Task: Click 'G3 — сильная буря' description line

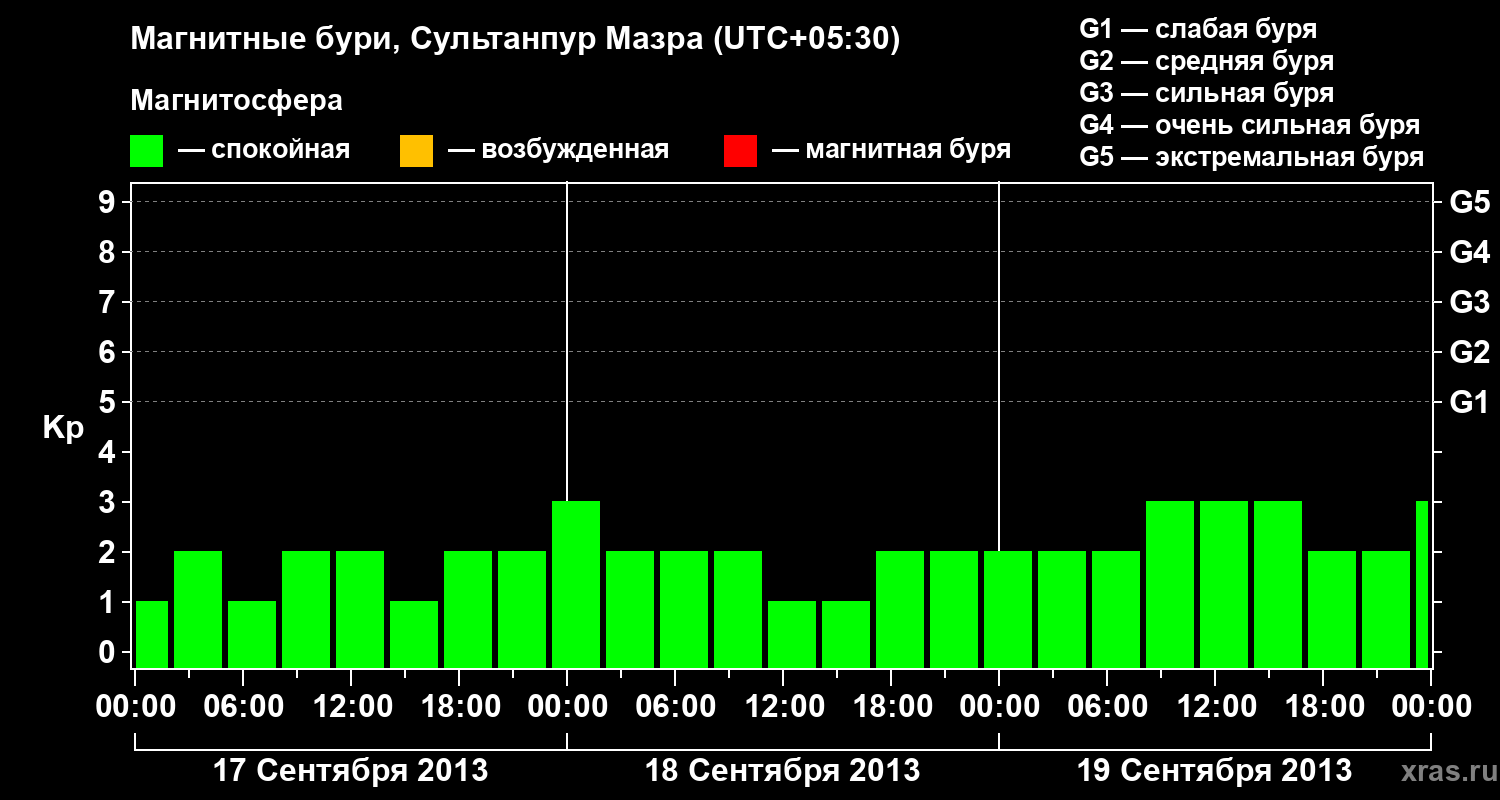Action: click(x=1206, y=93)
